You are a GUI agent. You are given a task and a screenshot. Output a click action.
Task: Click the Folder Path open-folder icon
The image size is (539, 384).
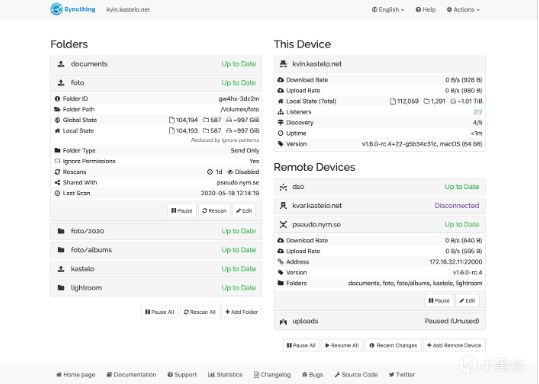[57, 109]
